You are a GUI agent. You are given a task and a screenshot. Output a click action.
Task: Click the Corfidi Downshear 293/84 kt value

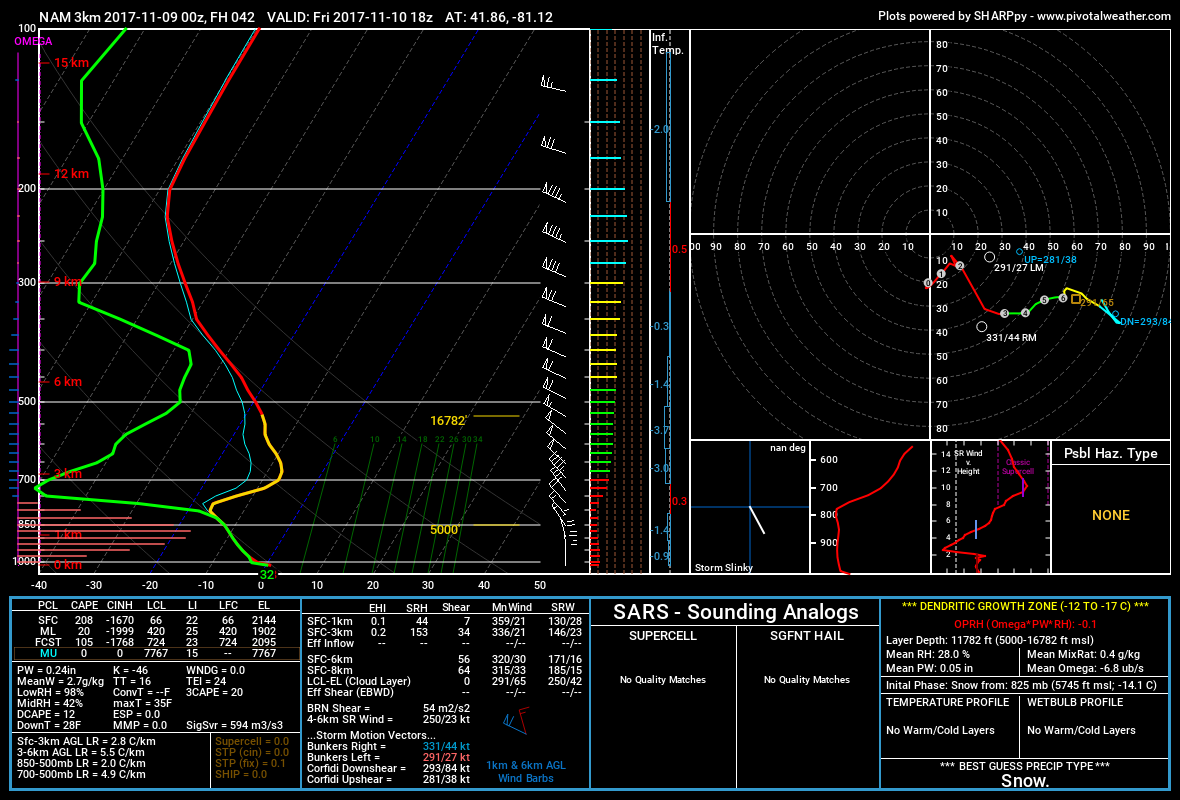pos(446,768)
